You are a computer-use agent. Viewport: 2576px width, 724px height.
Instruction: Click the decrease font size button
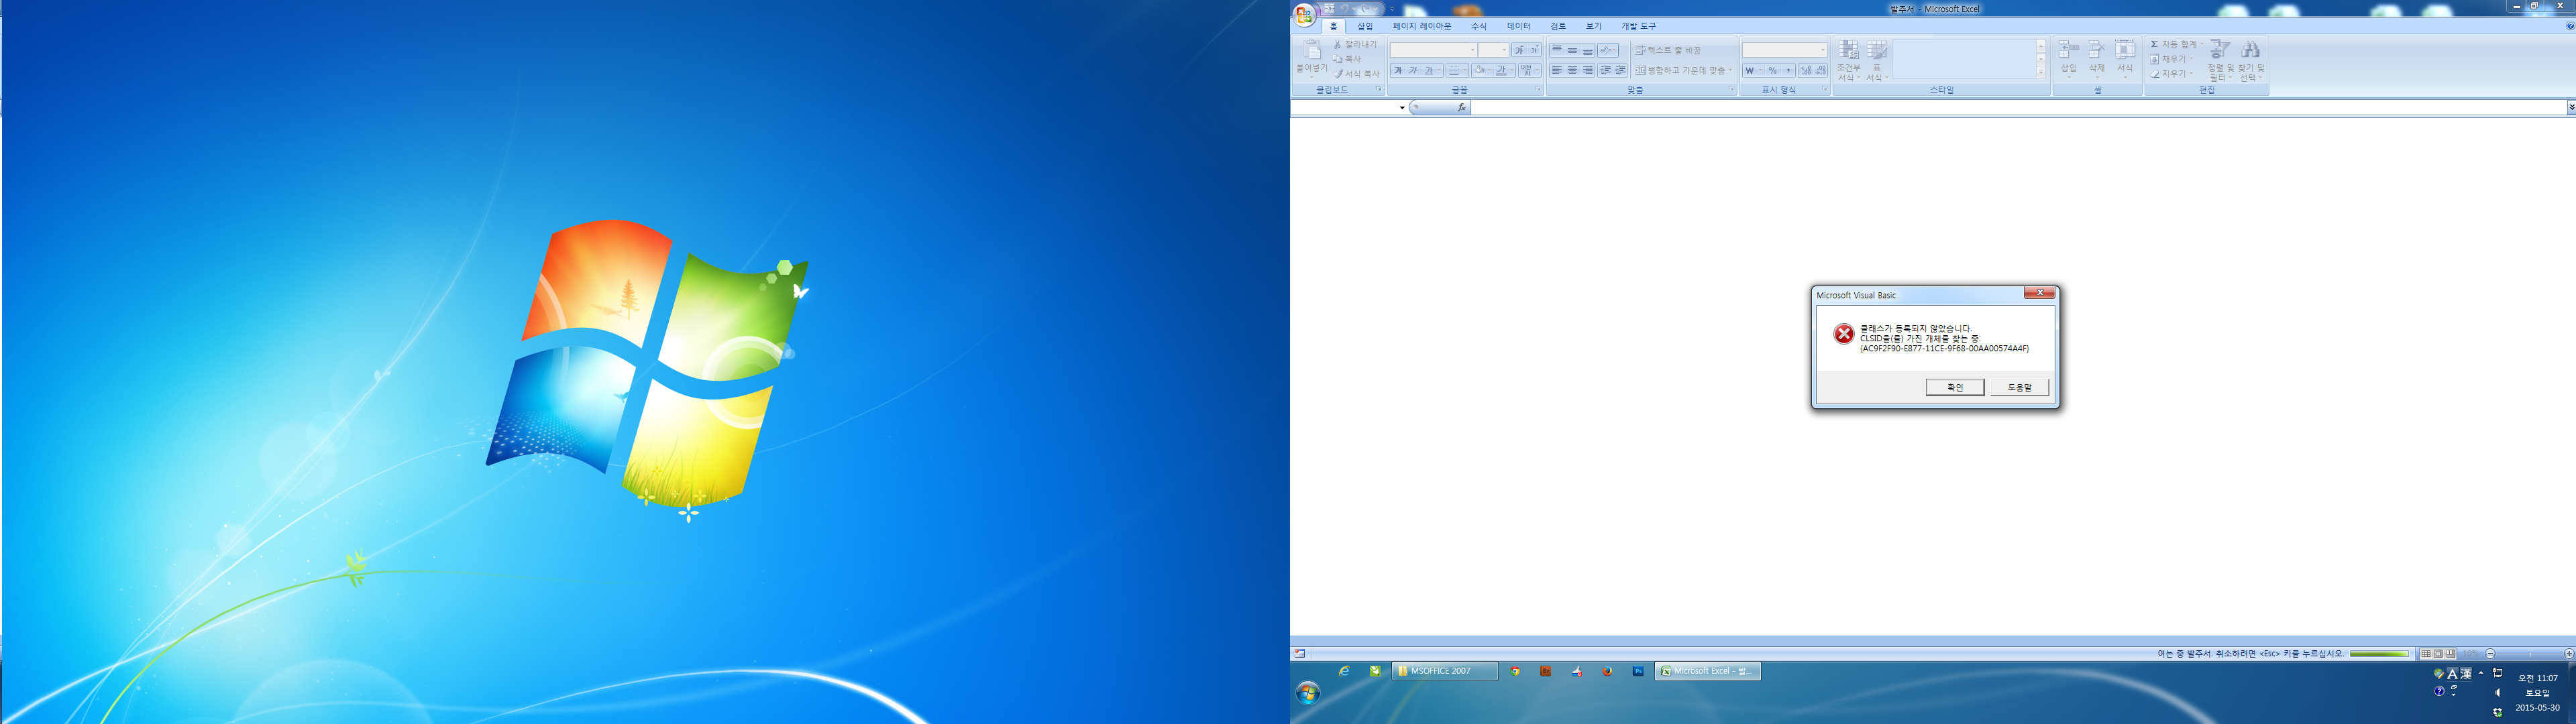1534,50
